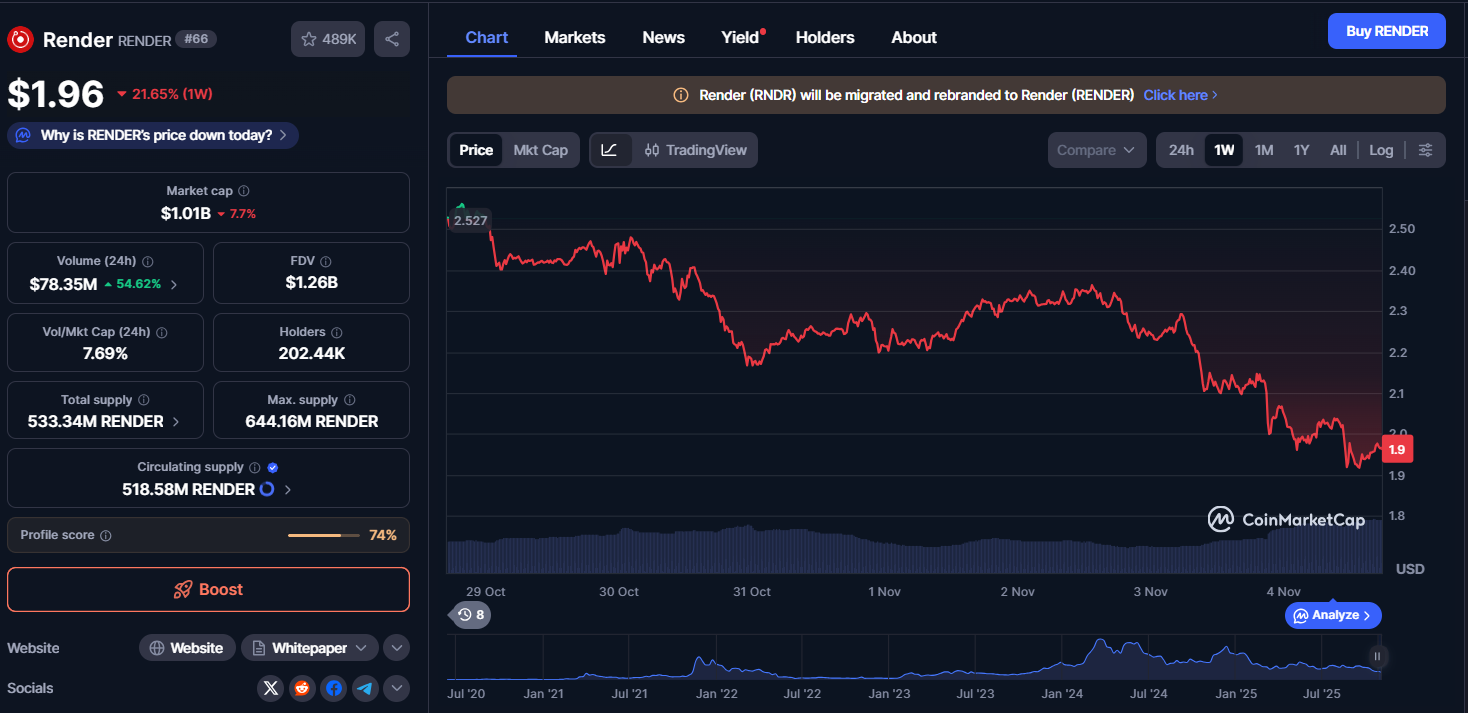Open the Holders tab
The height and width of the screenshot is (713, 1468).
click(x=824, y=37)
